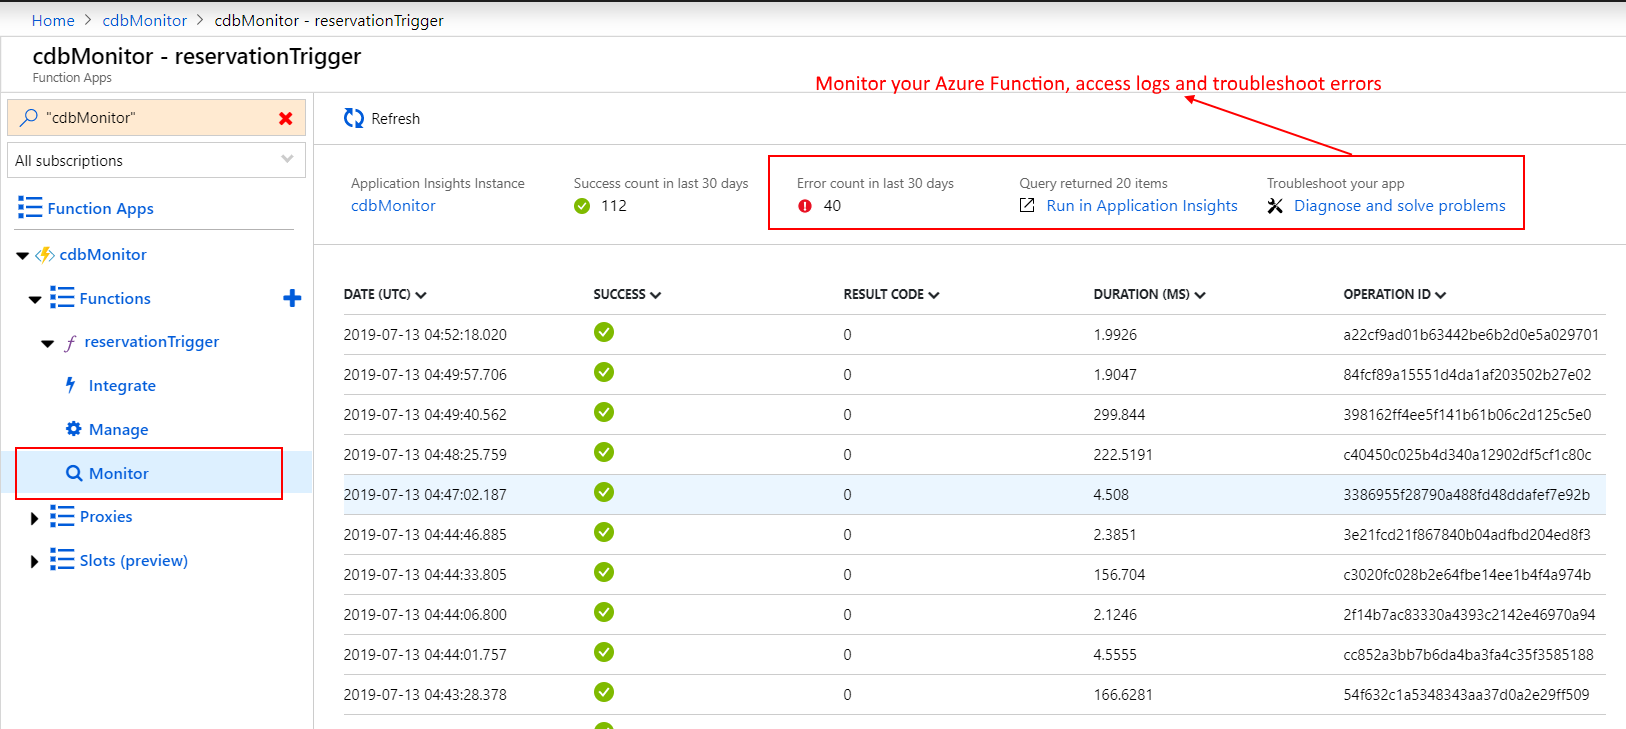Click the Integrate lightning icon
This screenshot has width=1626, height=729.
coord(70,385)
